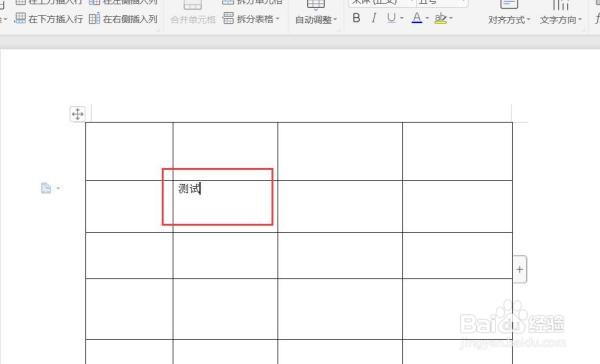This screenshot has width=600, height=364.
Task: Open the 拆分表格 split table dropdown
Action: (x=251, y=18)
